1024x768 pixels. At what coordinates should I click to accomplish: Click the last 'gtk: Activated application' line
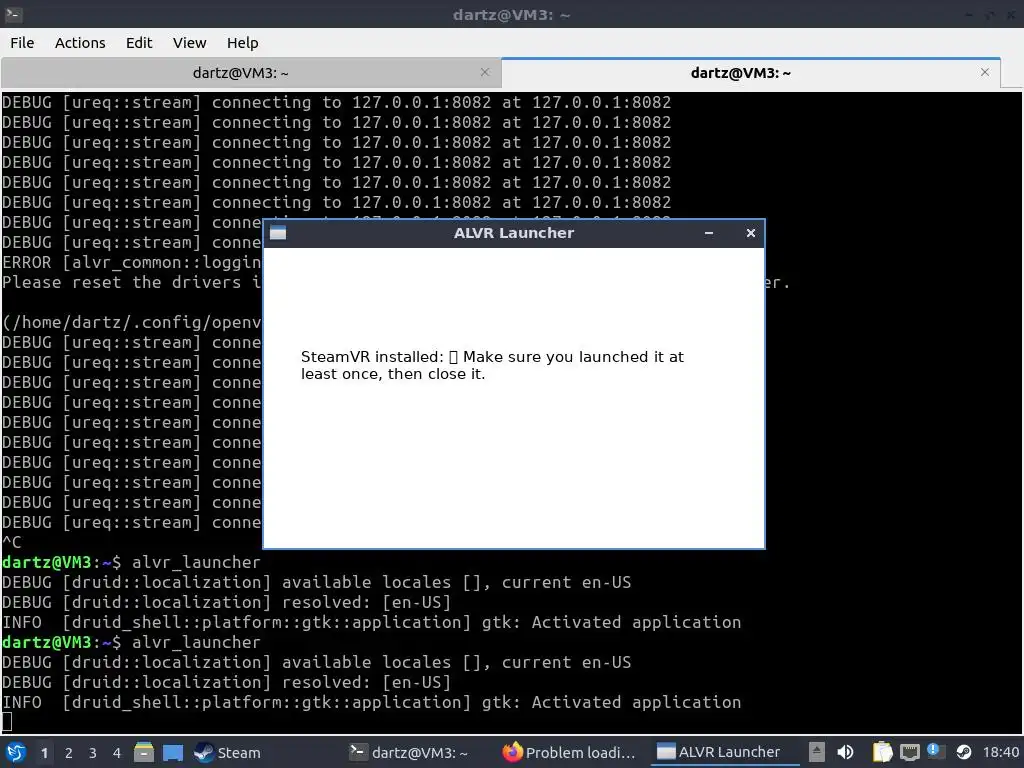click(x=611, y=703)
